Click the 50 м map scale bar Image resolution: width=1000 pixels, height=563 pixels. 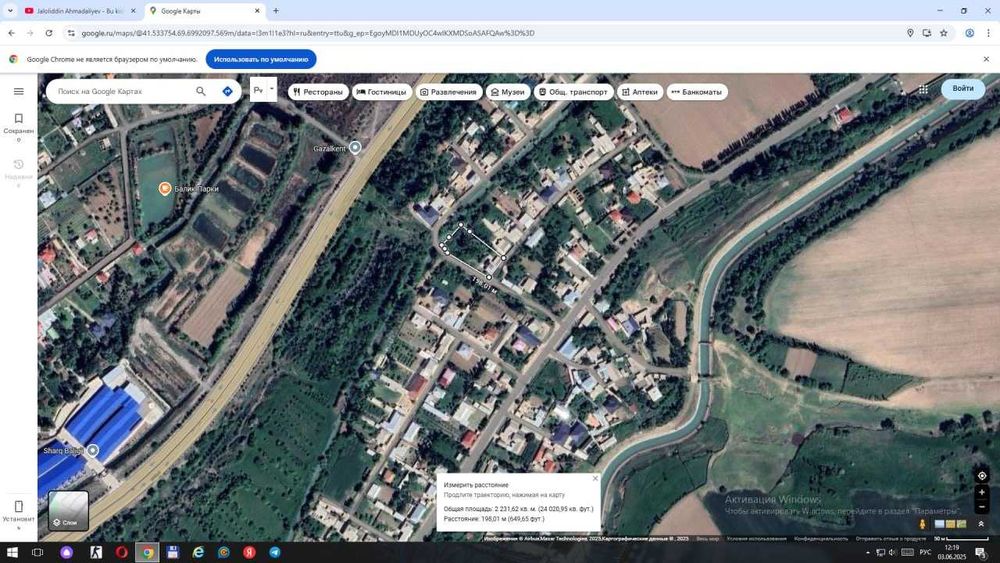tap(960, 539)
